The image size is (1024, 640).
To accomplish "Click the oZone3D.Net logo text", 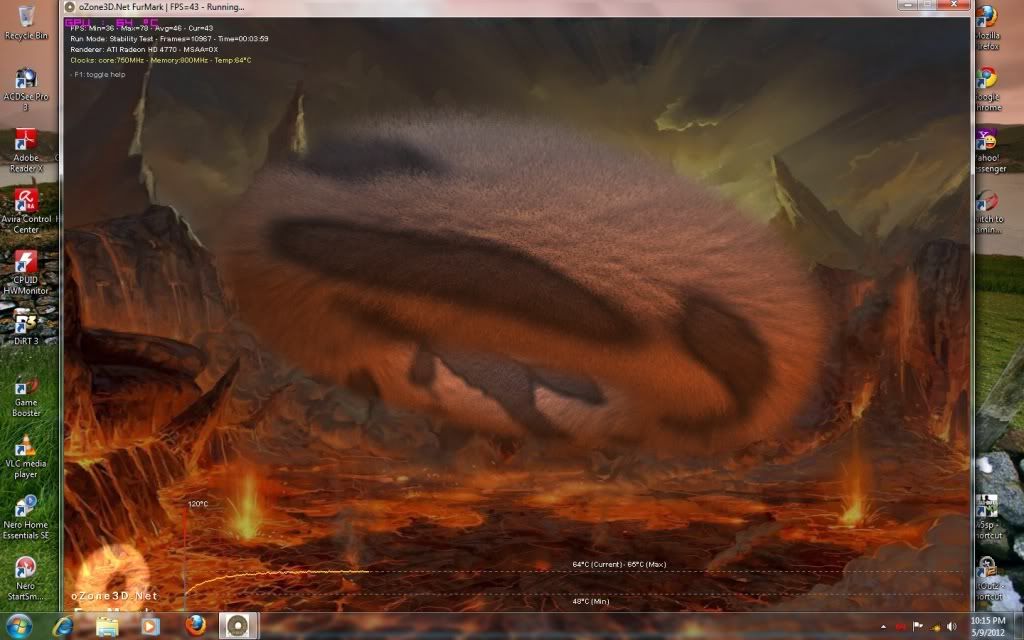I will (x=114, y=596).
